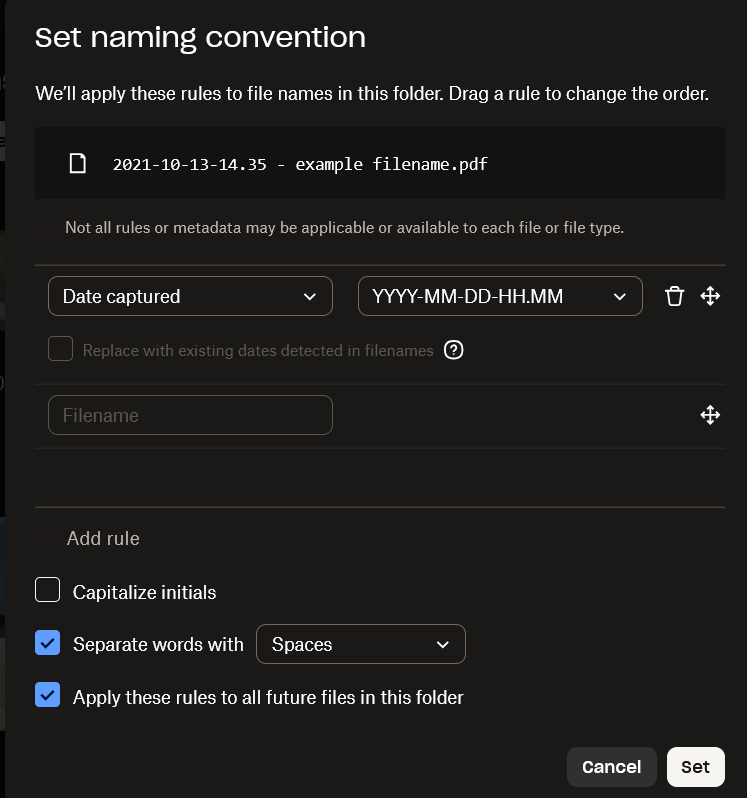The height and width of the screenshot is (798, 747).
Task: Expand the YYYY-MM-DD-HH.MM date format dropdown
Action: [500, 296]
